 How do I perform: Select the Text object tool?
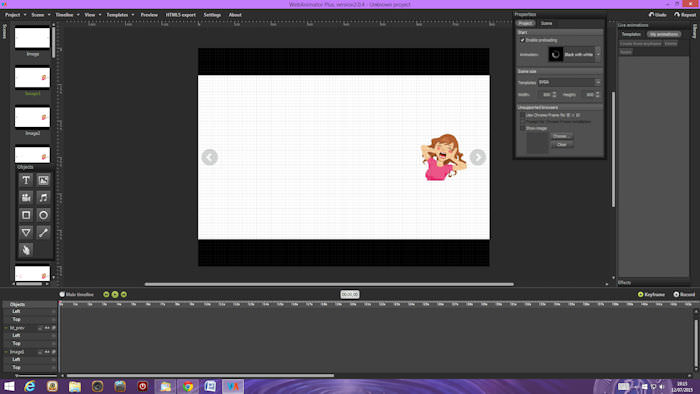pyautogui.click(x=26, y=180)
